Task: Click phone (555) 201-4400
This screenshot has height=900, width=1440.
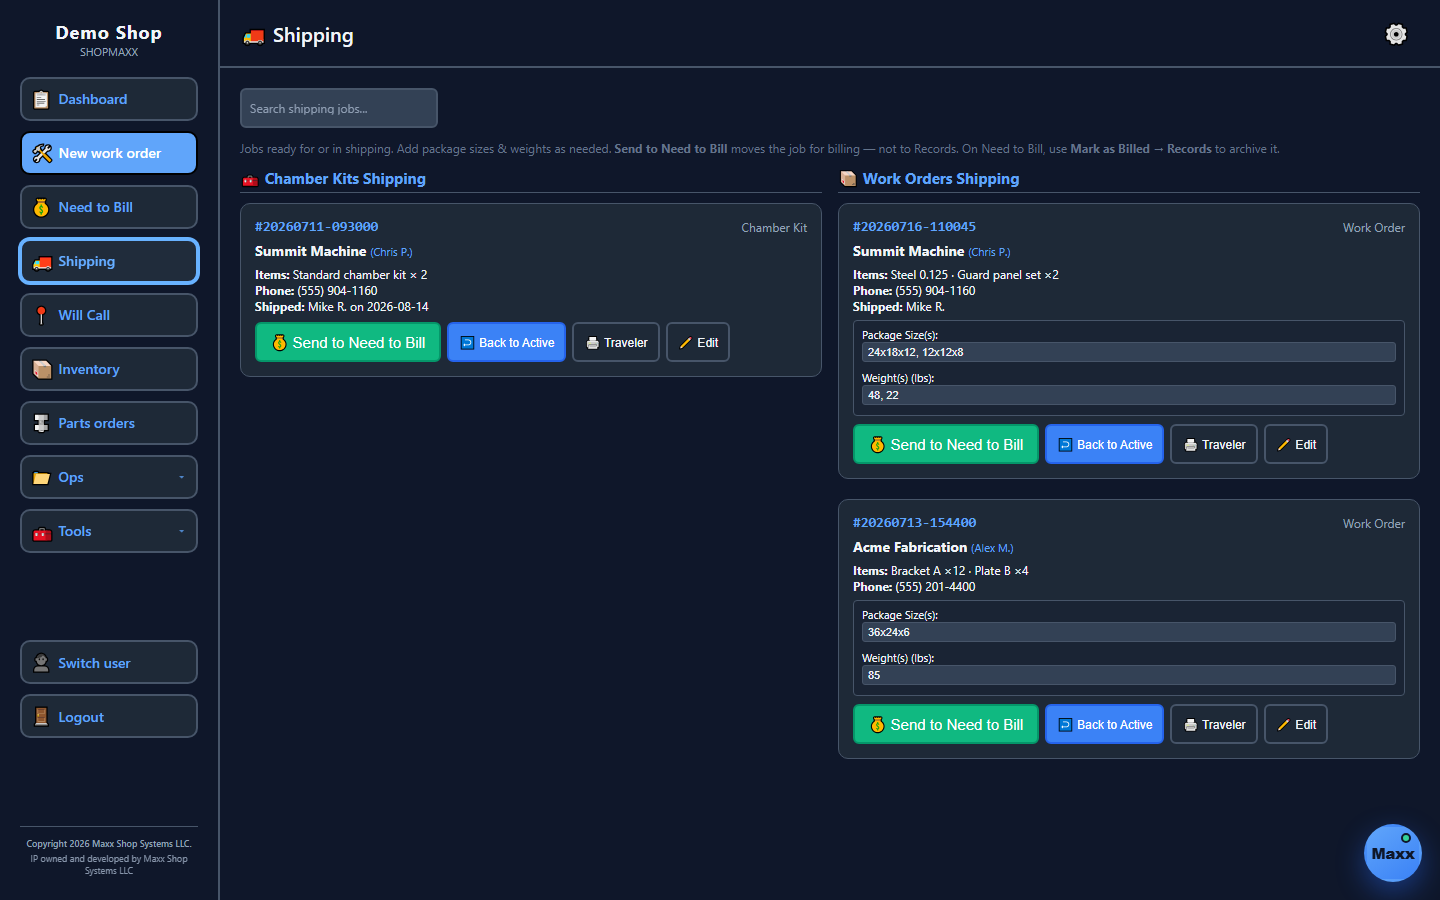Action: tap(935, 587)
